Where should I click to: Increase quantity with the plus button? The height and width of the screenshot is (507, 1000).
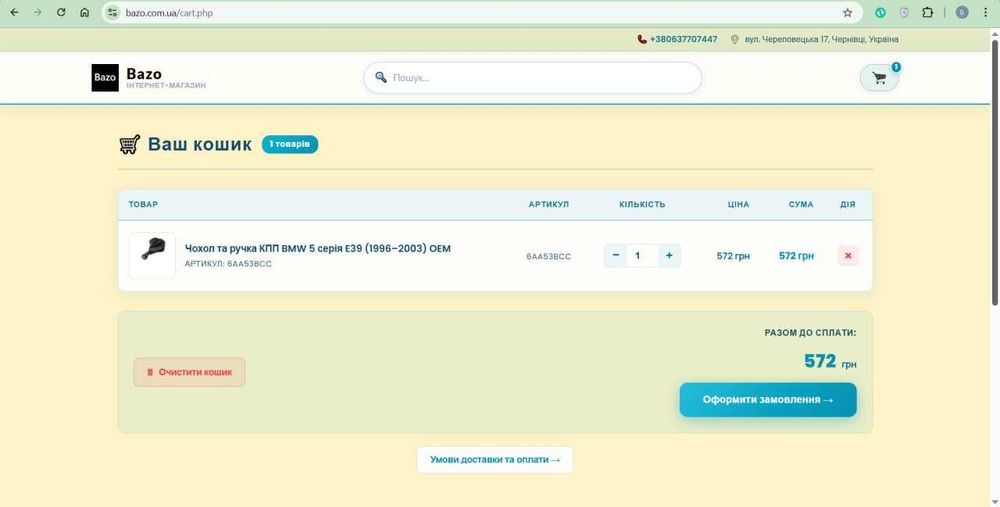[x=669, y=256]
